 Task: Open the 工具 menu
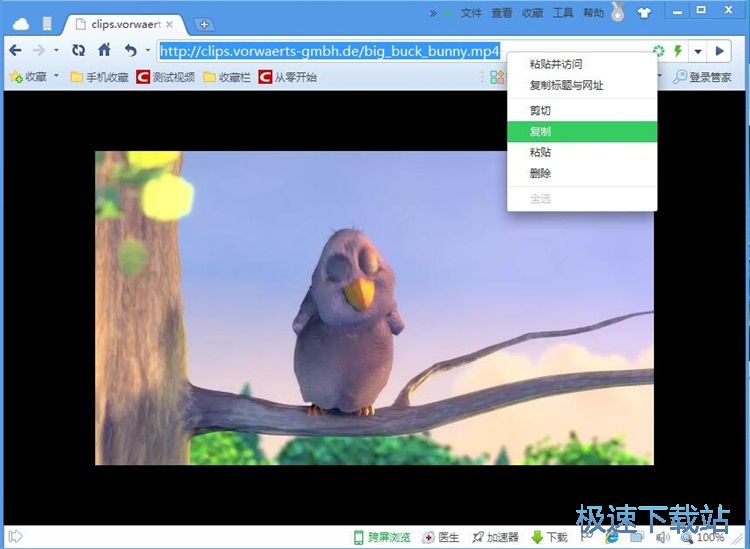[563, 13]
